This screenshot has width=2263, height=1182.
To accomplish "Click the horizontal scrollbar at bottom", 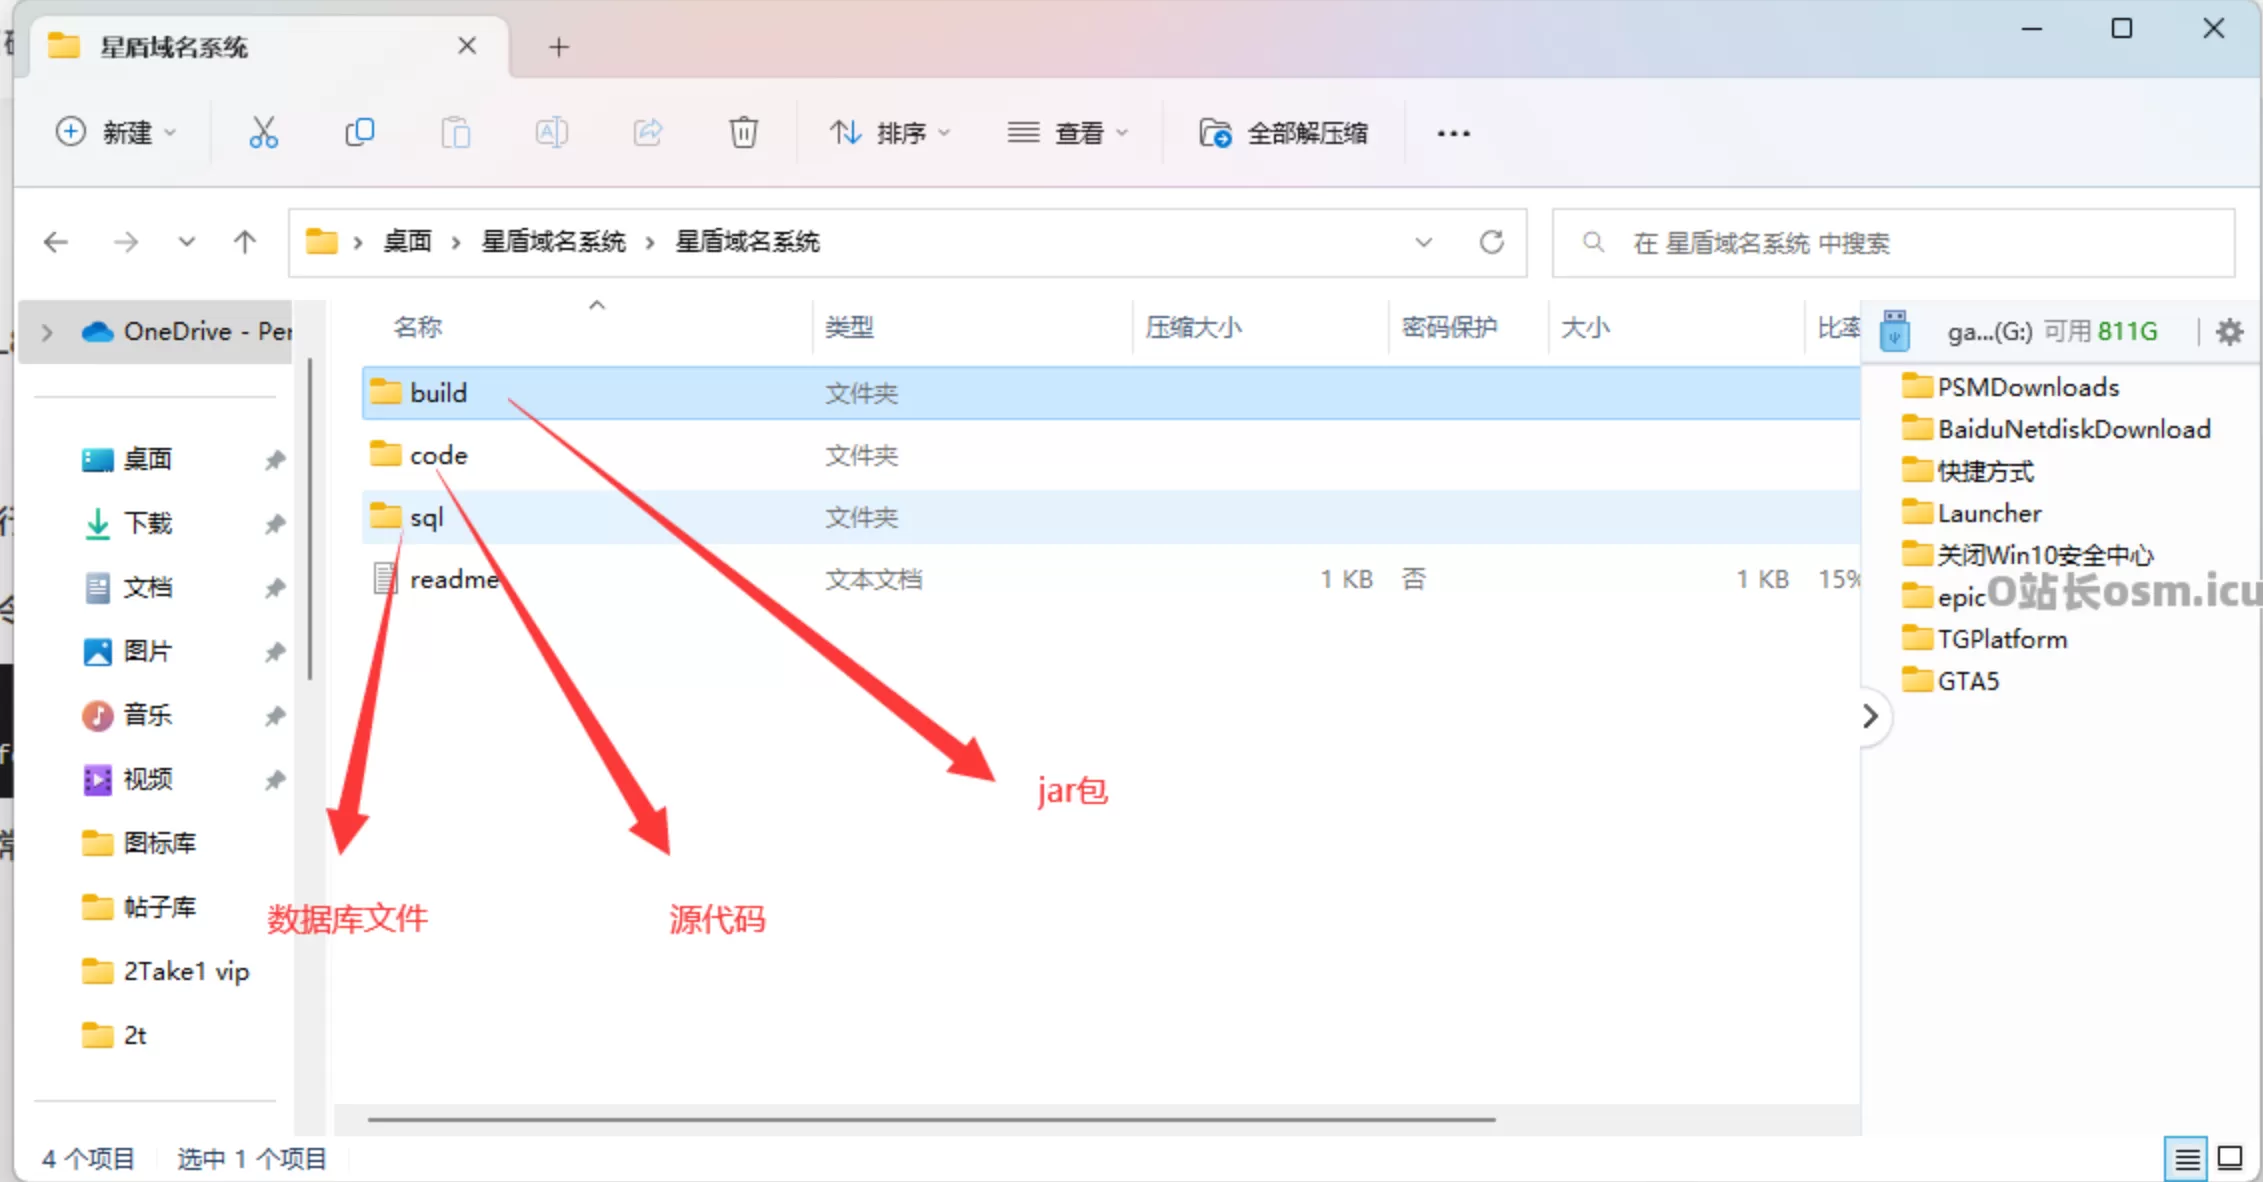I will pyautogui.click(x=930, y=1120).
